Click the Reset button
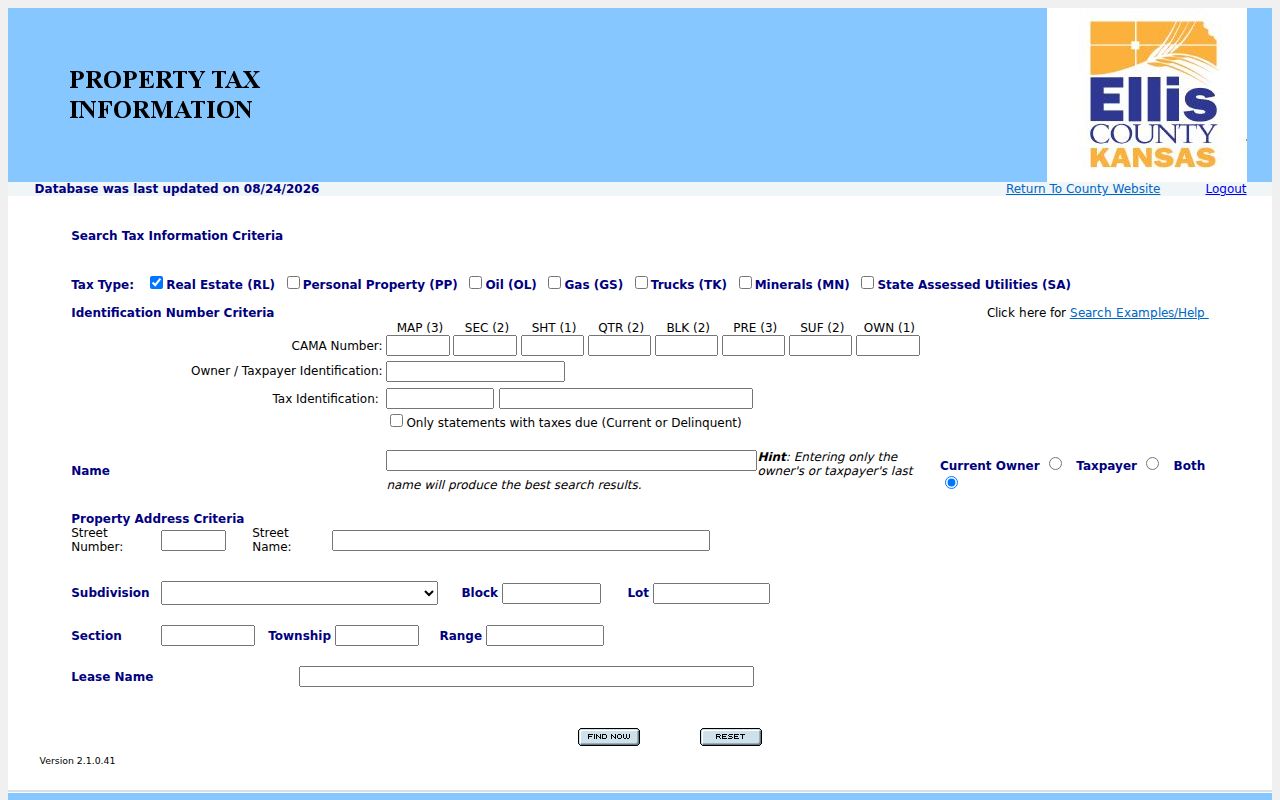This screenshot has width=1280, height=800. [731, 737]
